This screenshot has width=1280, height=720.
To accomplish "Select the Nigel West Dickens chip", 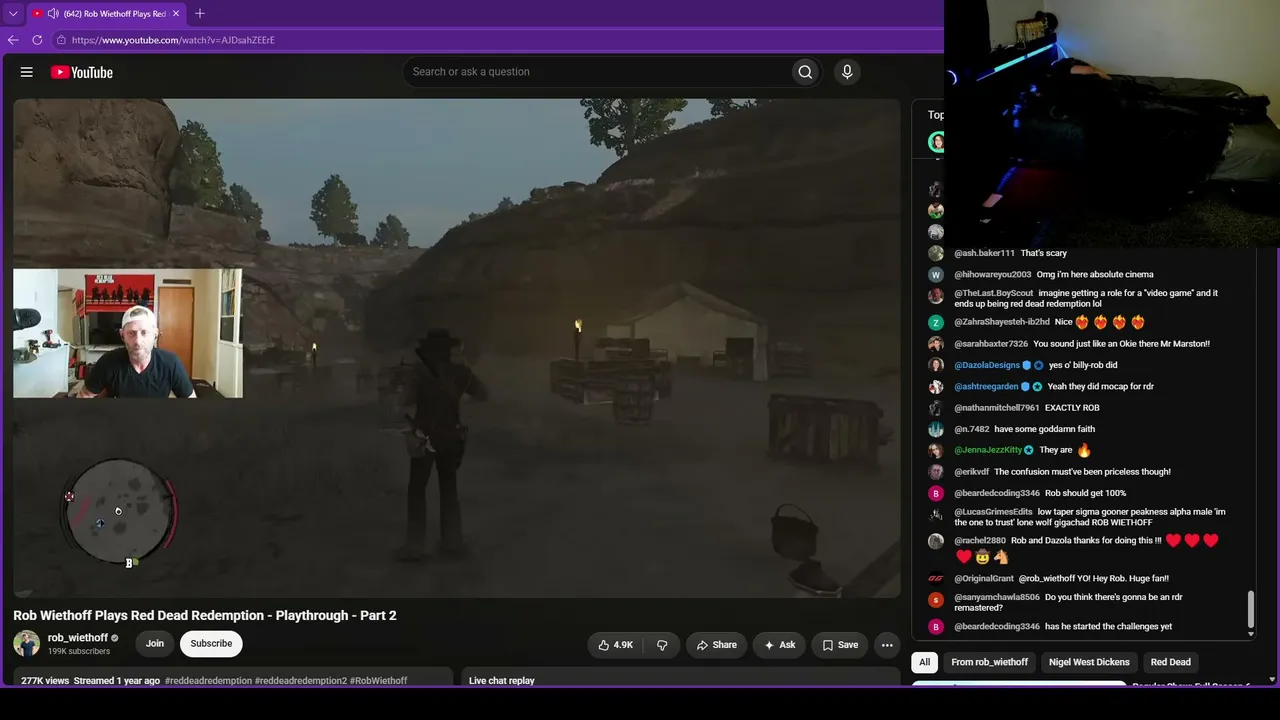I will [1089, 662].
